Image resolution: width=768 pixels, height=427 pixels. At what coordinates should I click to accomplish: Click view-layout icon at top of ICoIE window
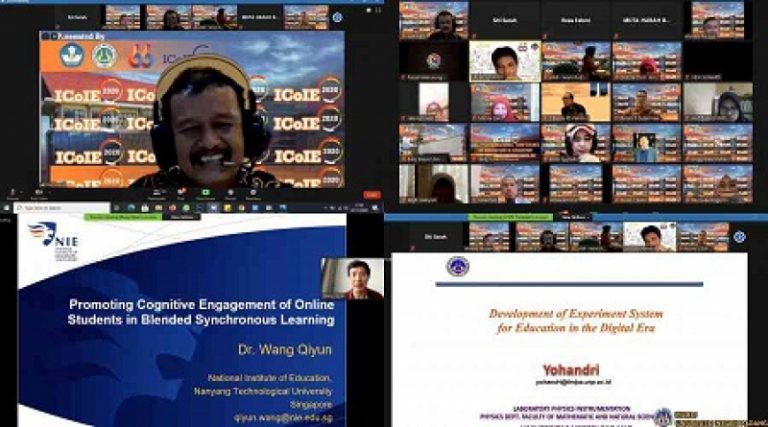click(x=378, y=10)
